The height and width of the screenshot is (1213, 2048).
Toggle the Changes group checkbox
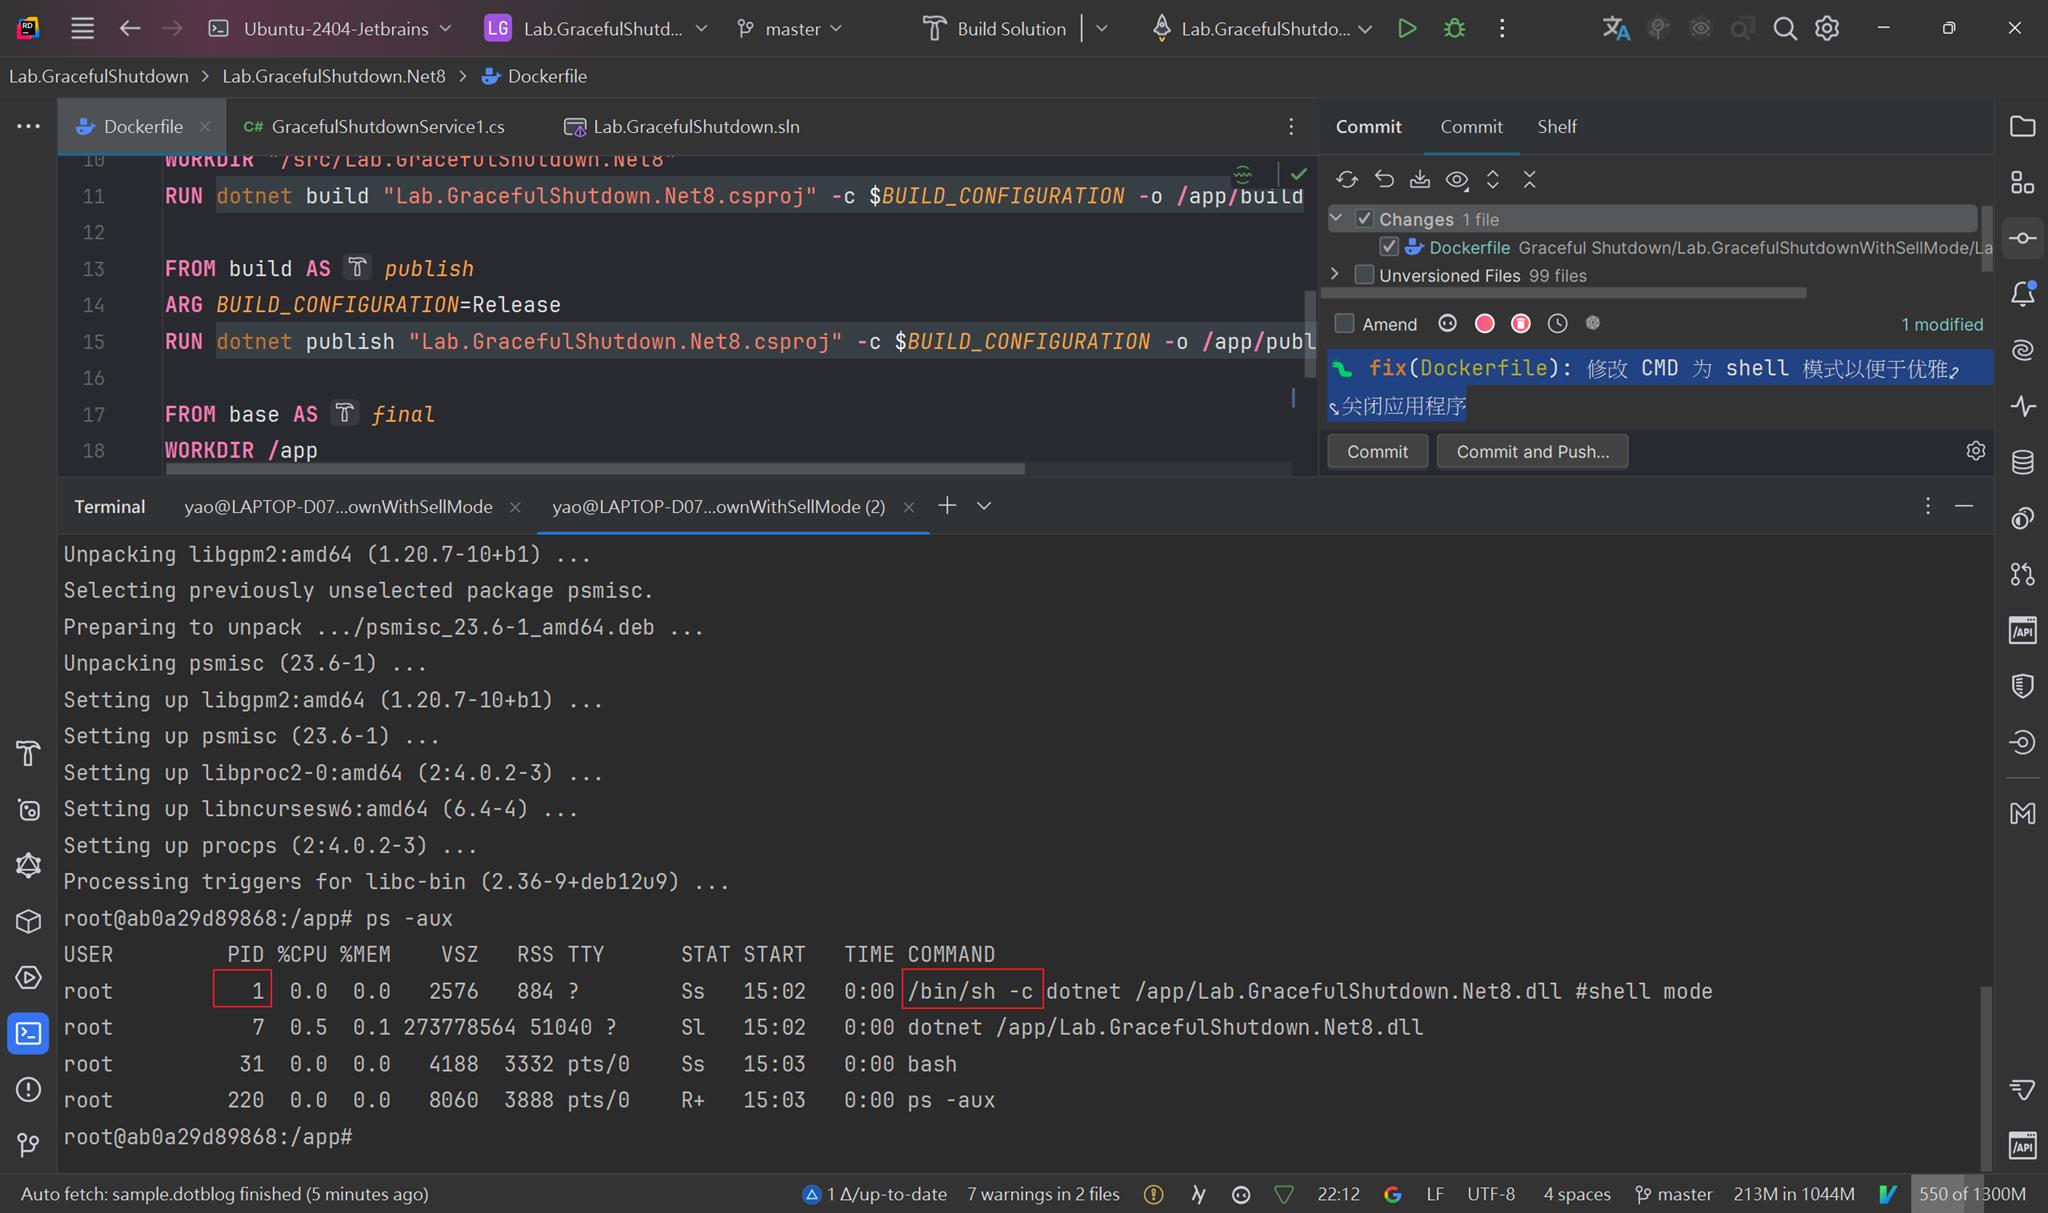coord(1363,218)
